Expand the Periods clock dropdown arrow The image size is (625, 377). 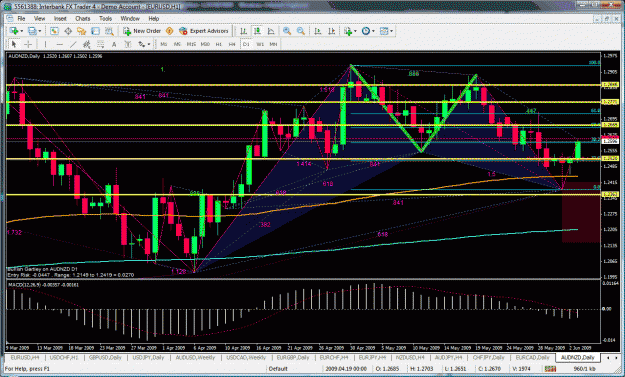373,31
